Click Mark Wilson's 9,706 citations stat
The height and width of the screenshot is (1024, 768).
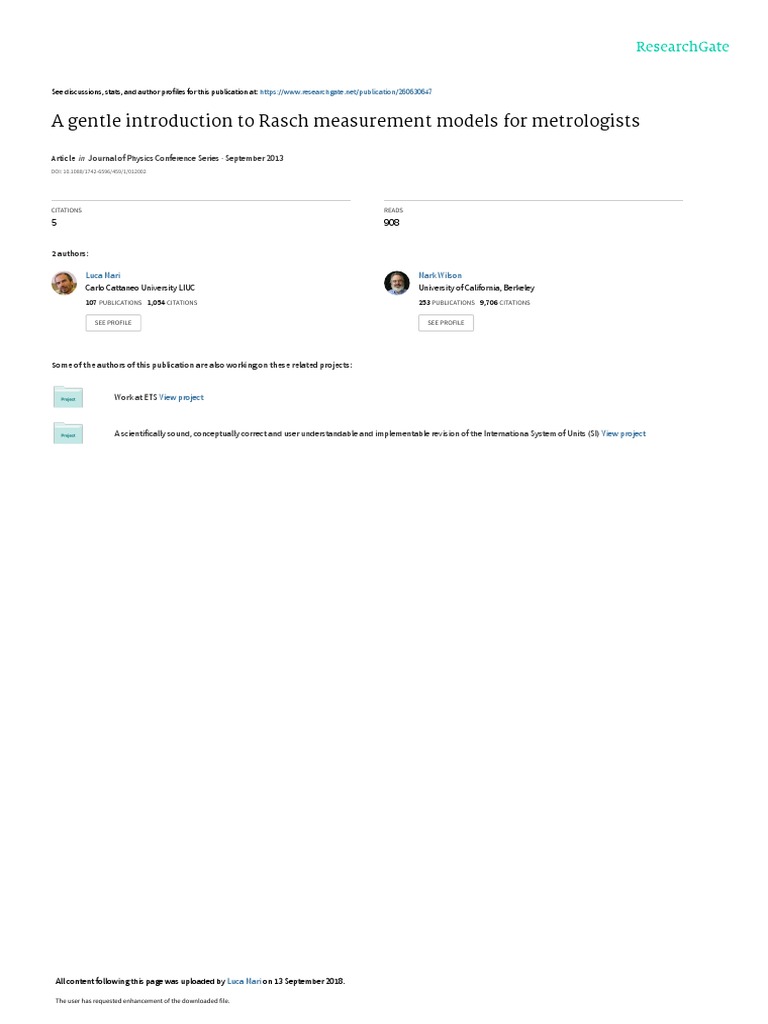[505, 303]
